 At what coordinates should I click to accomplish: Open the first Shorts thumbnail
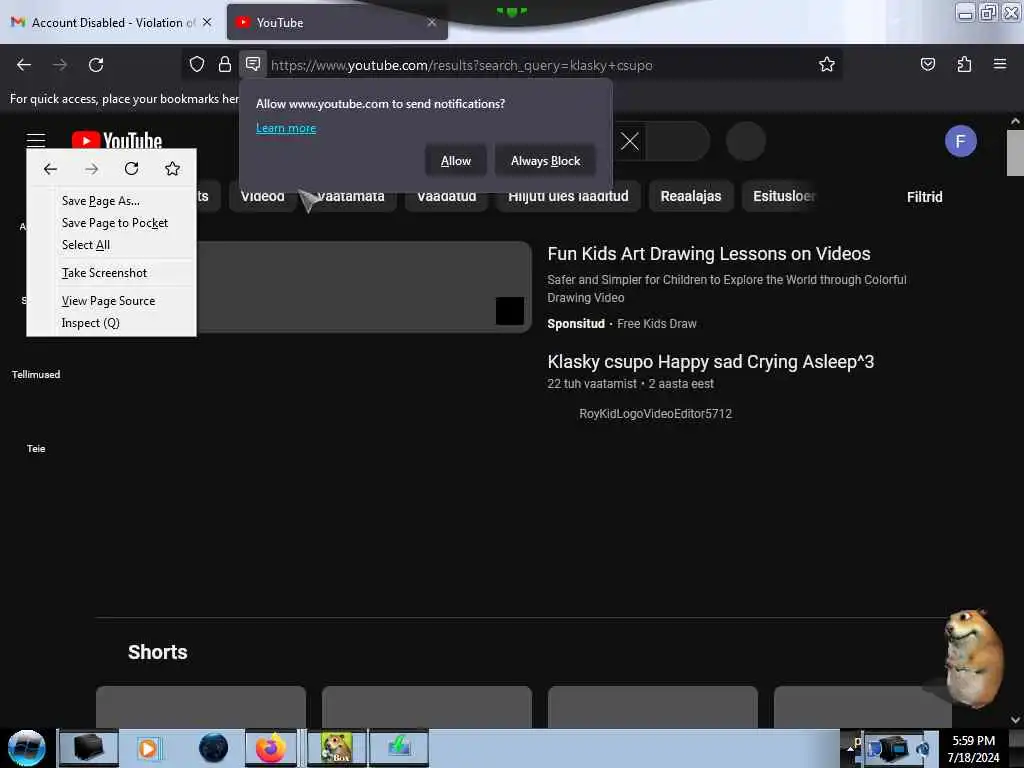pos(200,707)
